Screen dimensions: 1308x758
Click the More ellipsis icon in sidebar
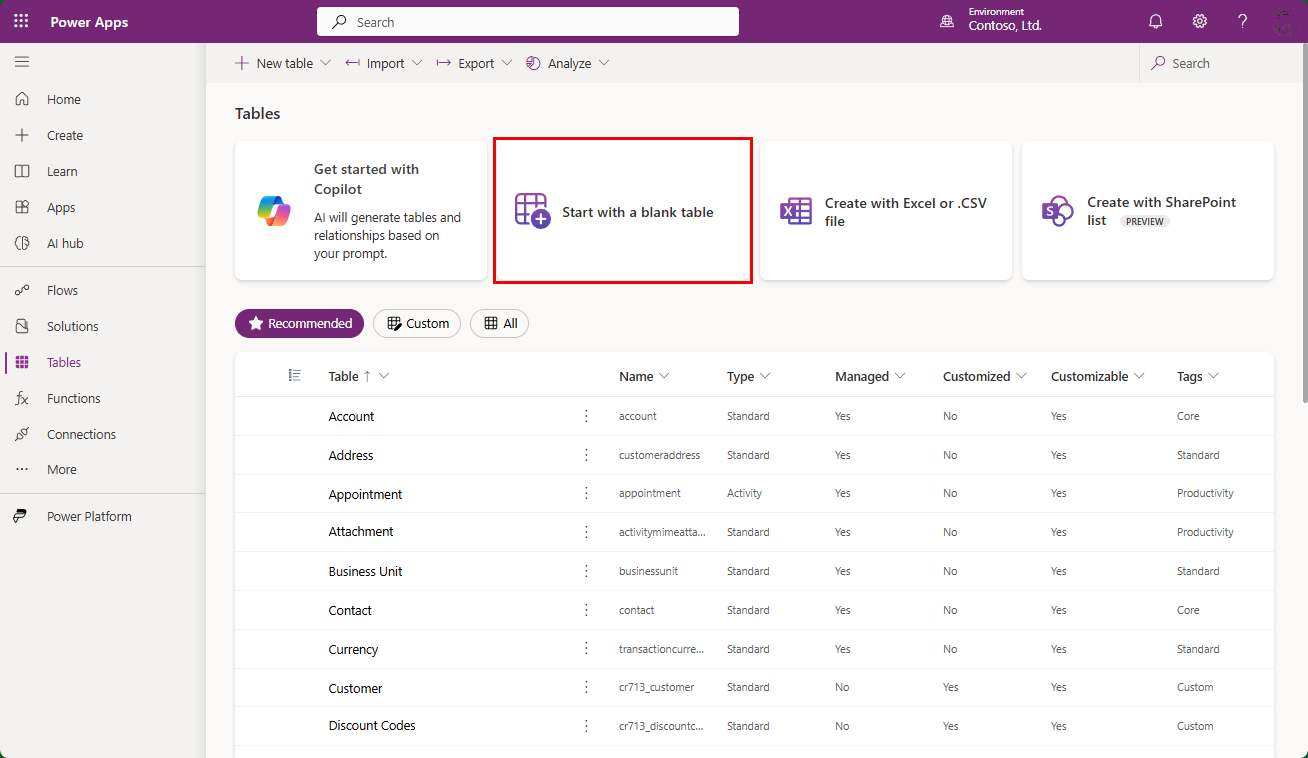coord(22,469)
